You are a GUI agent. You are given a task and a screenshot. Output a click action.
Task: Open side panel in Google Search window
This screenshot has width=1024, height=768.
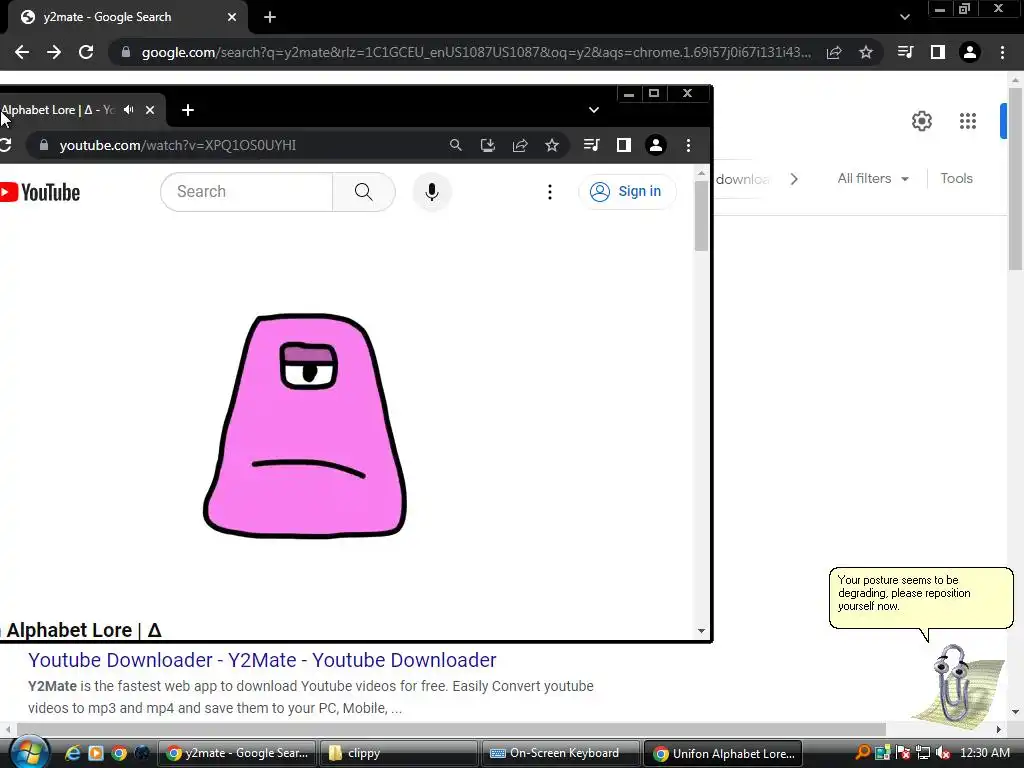[938, 52]
